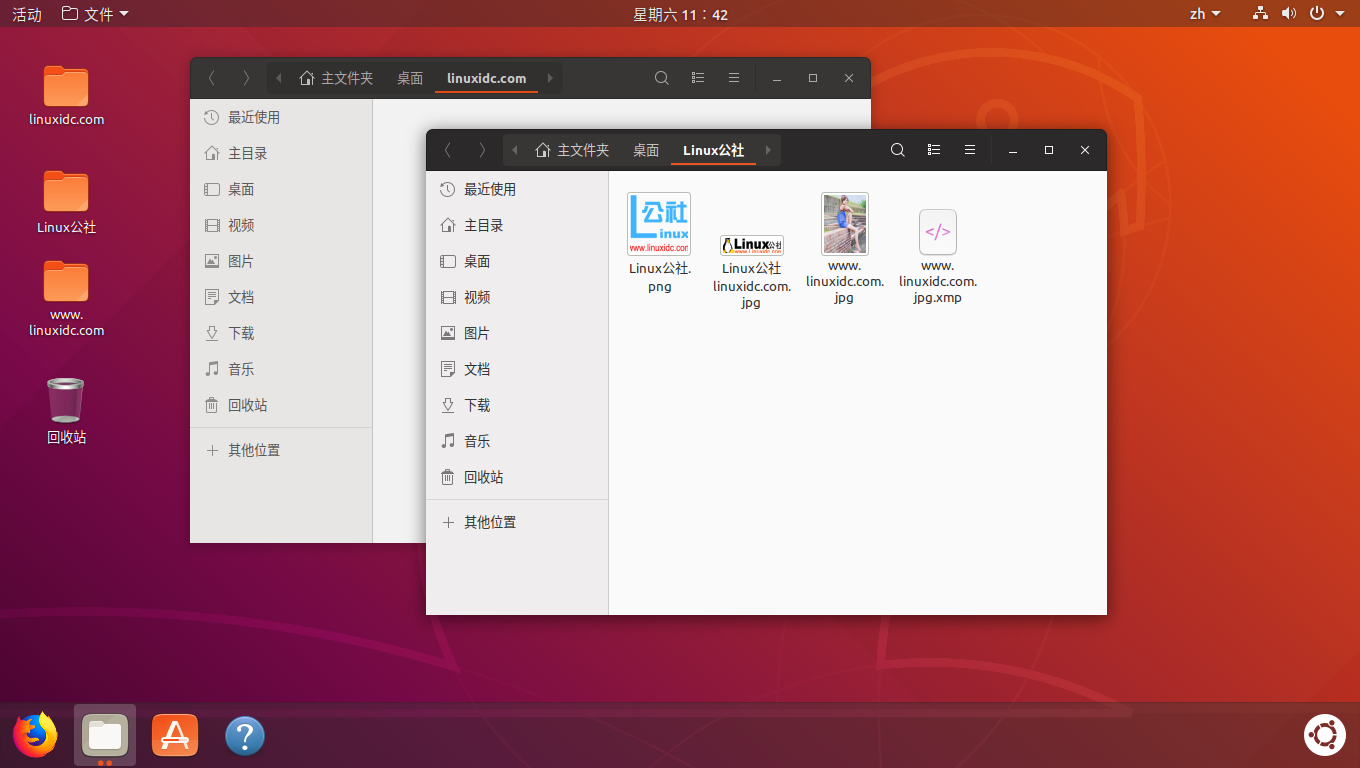Open 最近使用 in front window sidebar
This screenshot has height=768, width=1360.
pyautogui.click(x=517, y=189)
